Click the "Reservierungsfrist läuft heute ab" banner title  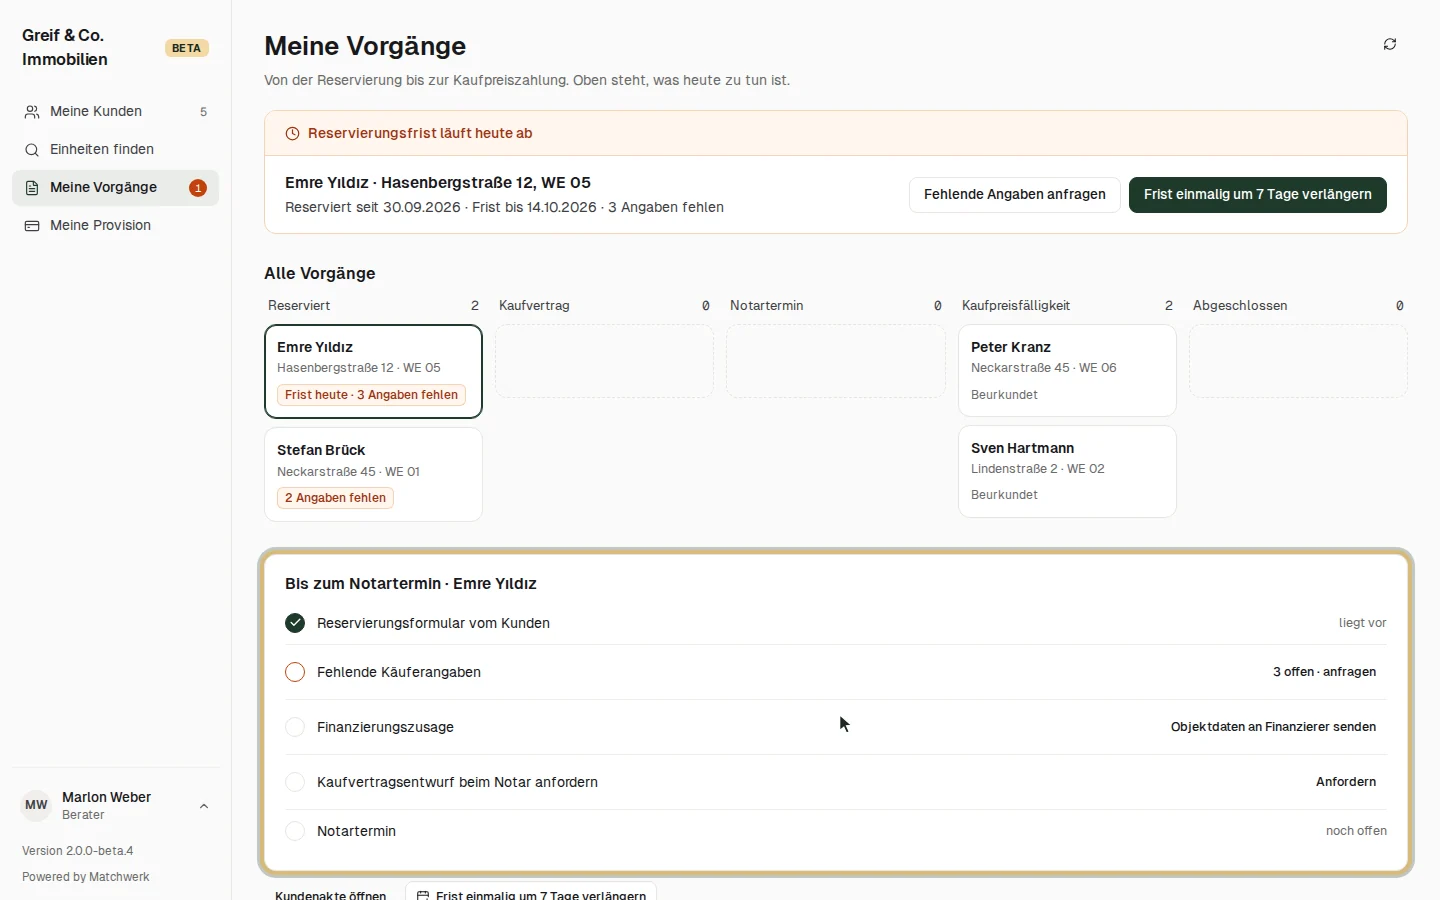pos(420,134)
